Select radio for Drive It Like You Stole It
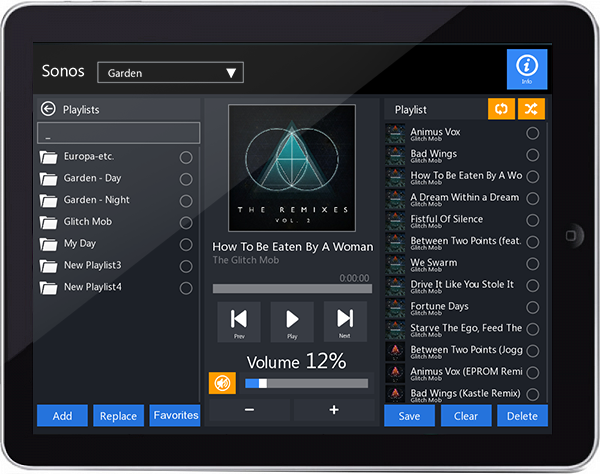 [532, 285]
